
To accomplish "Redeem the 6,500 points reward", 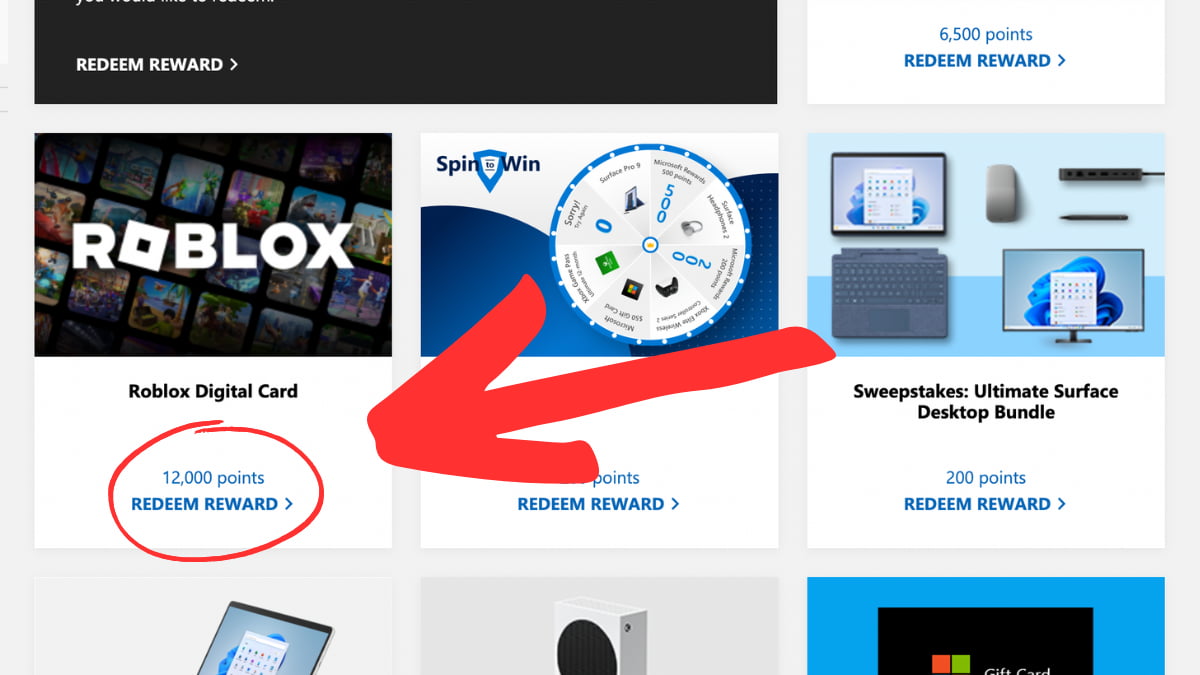I will coord(985,60).
